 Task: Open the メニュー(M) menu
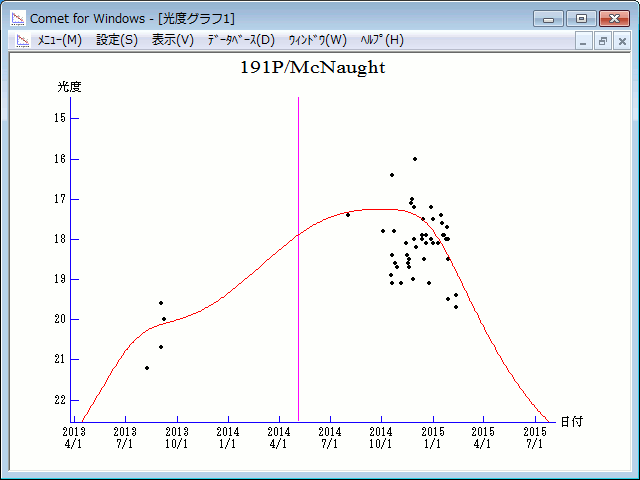(59, 40)
